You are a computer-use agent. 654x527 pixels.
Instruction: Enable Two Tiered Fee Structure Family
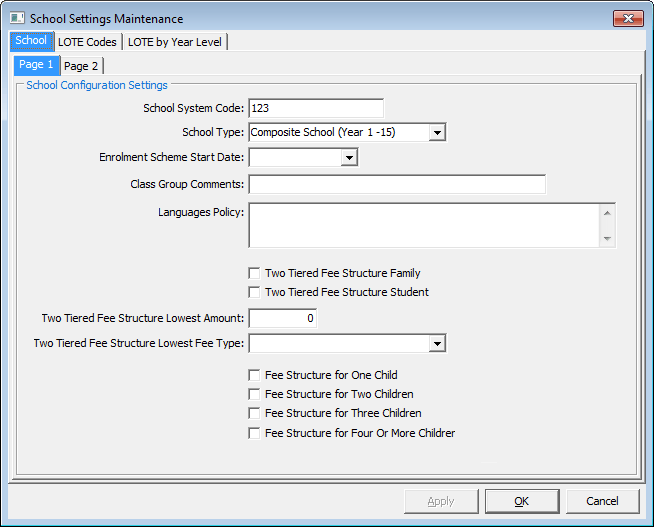point(254,273)
